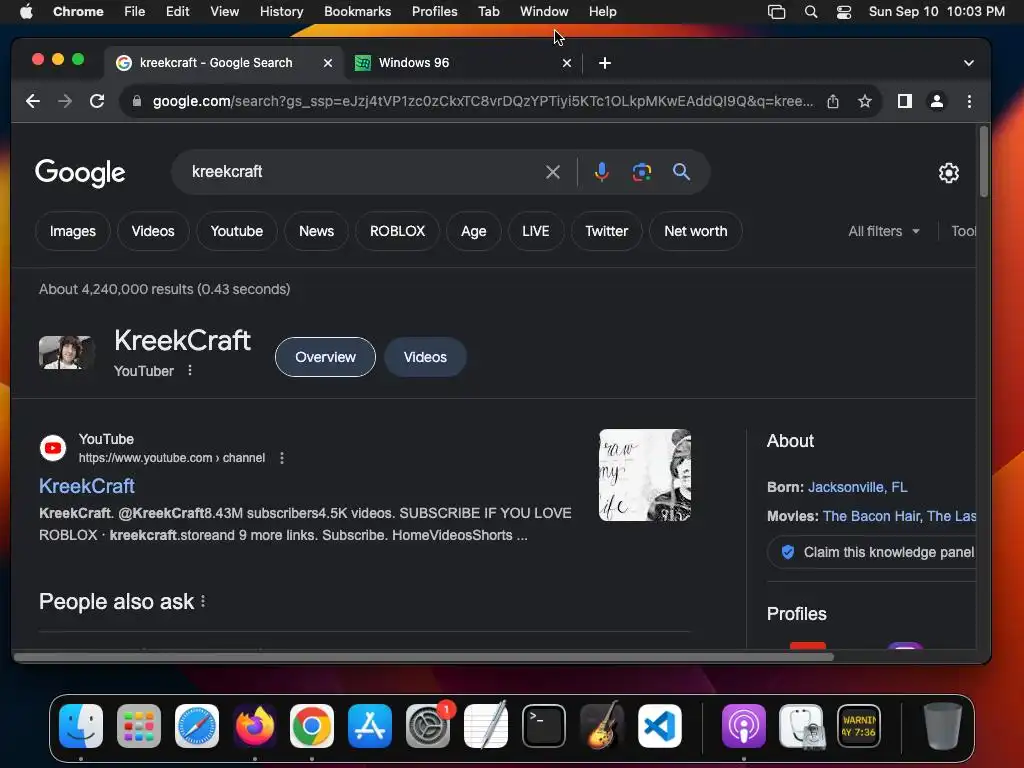Open Spotlight search in menu bar
The width and height of the screenshot is (1024, 768).
coord(810,12)
